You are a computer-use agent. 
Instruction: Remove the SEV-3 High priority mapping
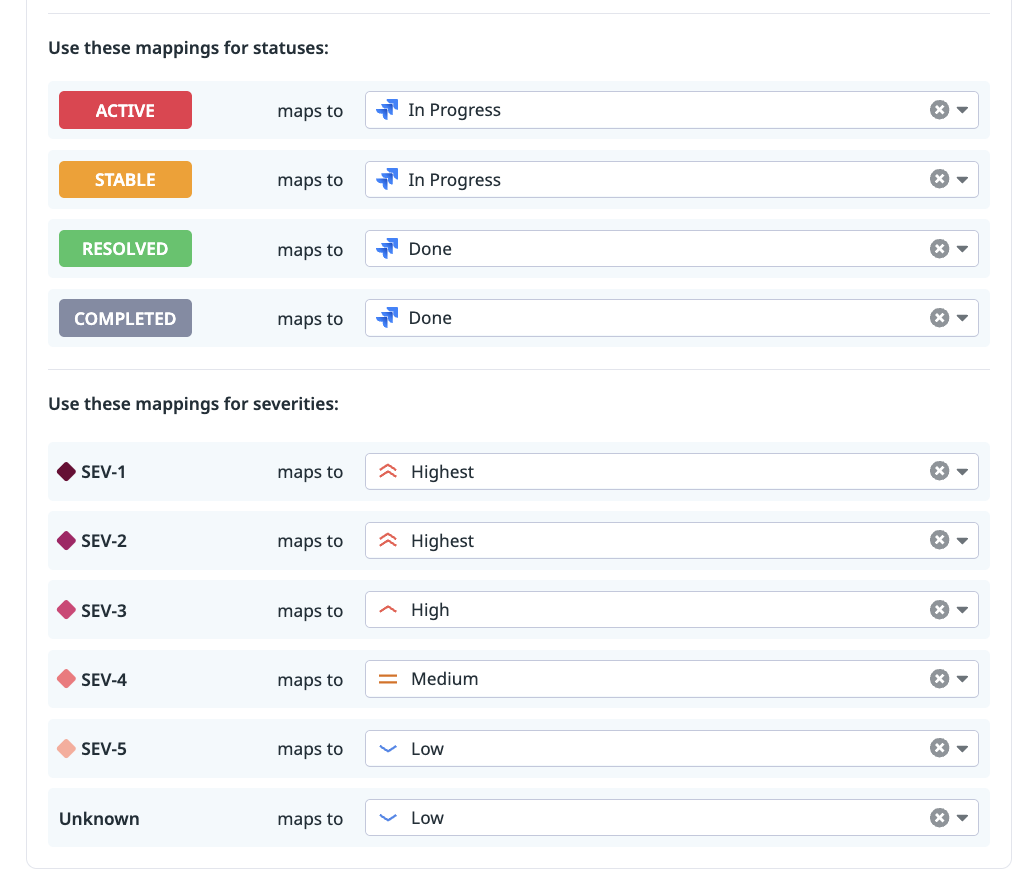coord(939,610)
